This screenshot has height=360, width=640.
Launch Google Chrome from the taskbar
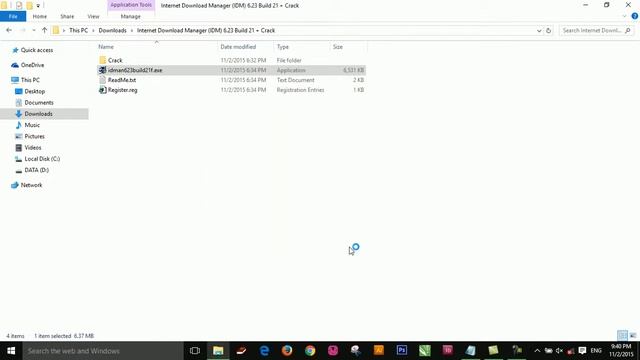click(x=310, y=351)
